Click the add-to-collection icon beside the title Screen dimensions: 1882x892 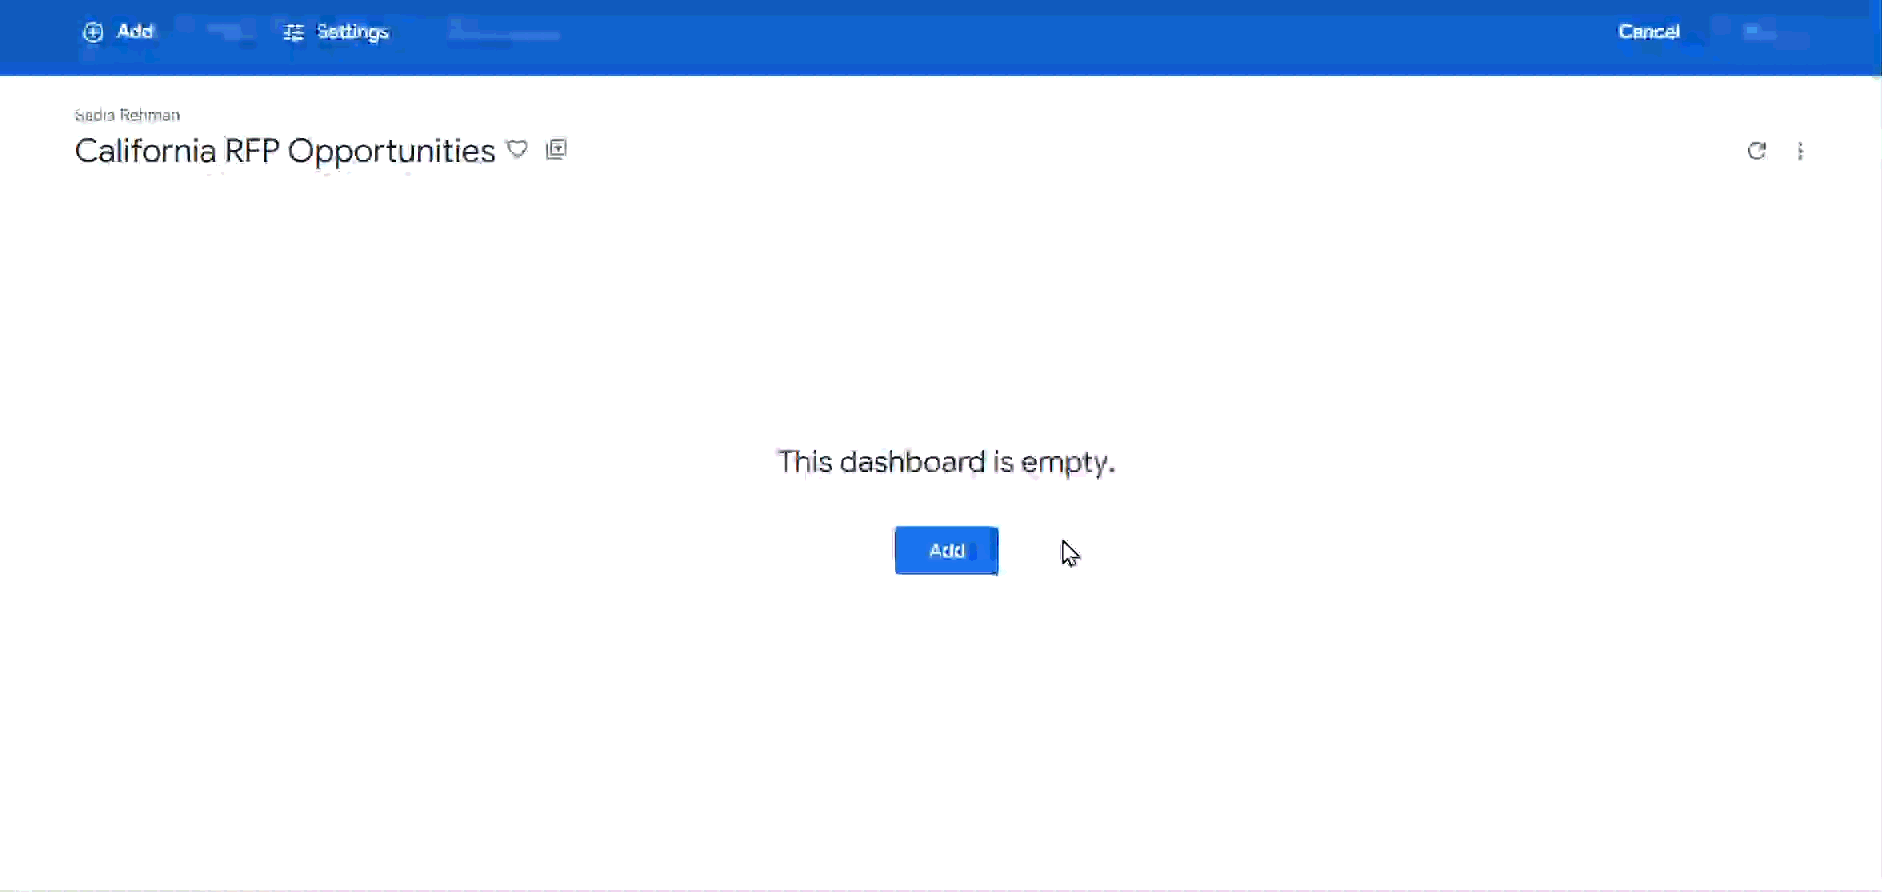[x=557, y=150]
